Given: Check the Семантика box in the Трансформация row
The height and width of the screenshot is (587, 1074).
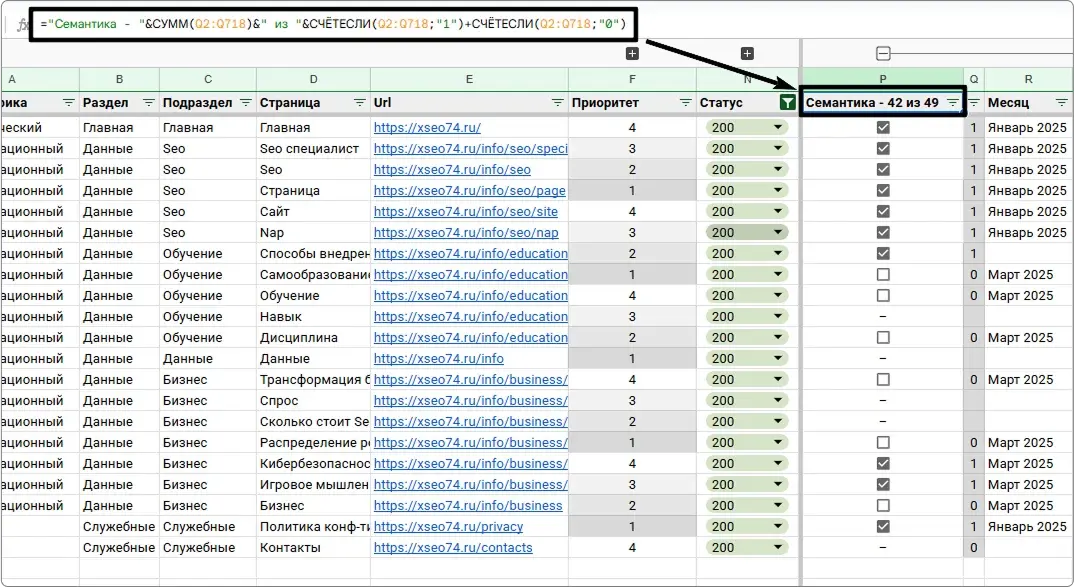Looking at the screenshot, I should [883, 379].
